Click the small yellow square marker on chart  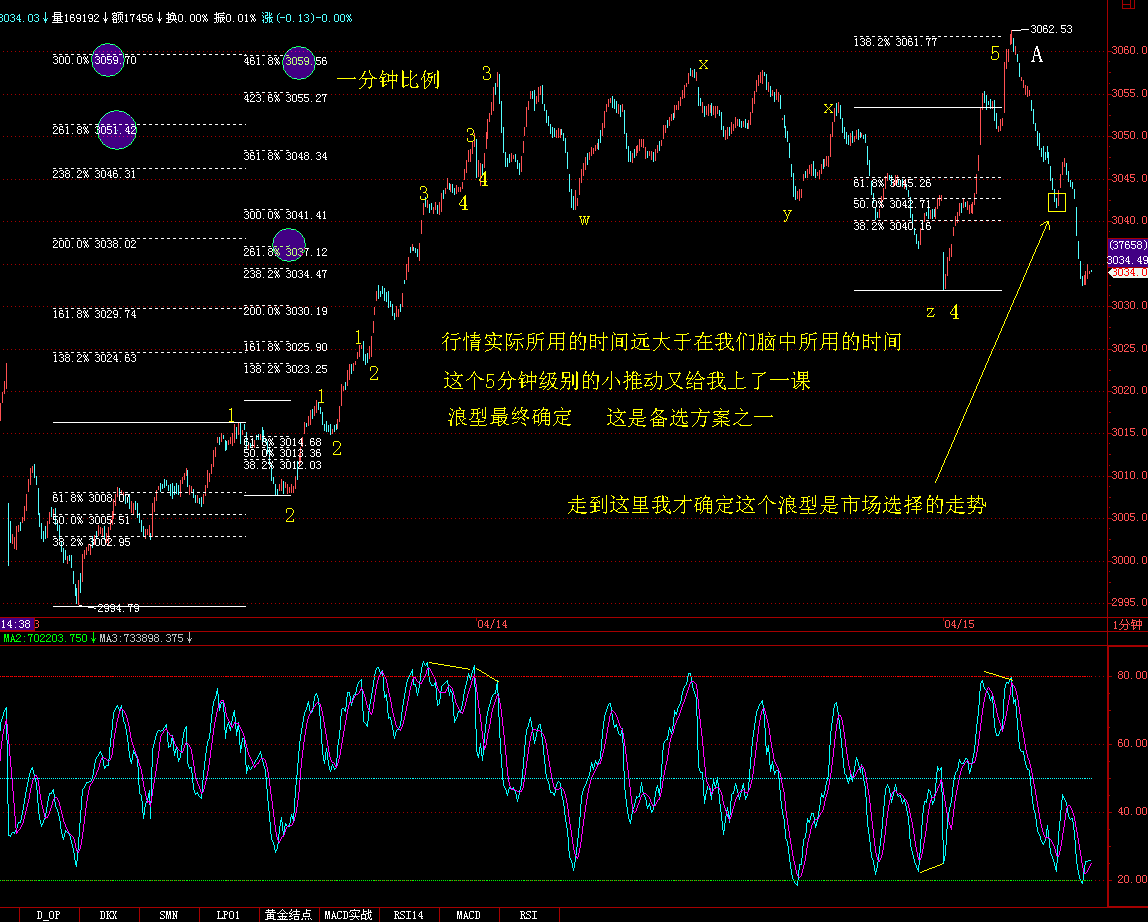[x=1057, y=202]
